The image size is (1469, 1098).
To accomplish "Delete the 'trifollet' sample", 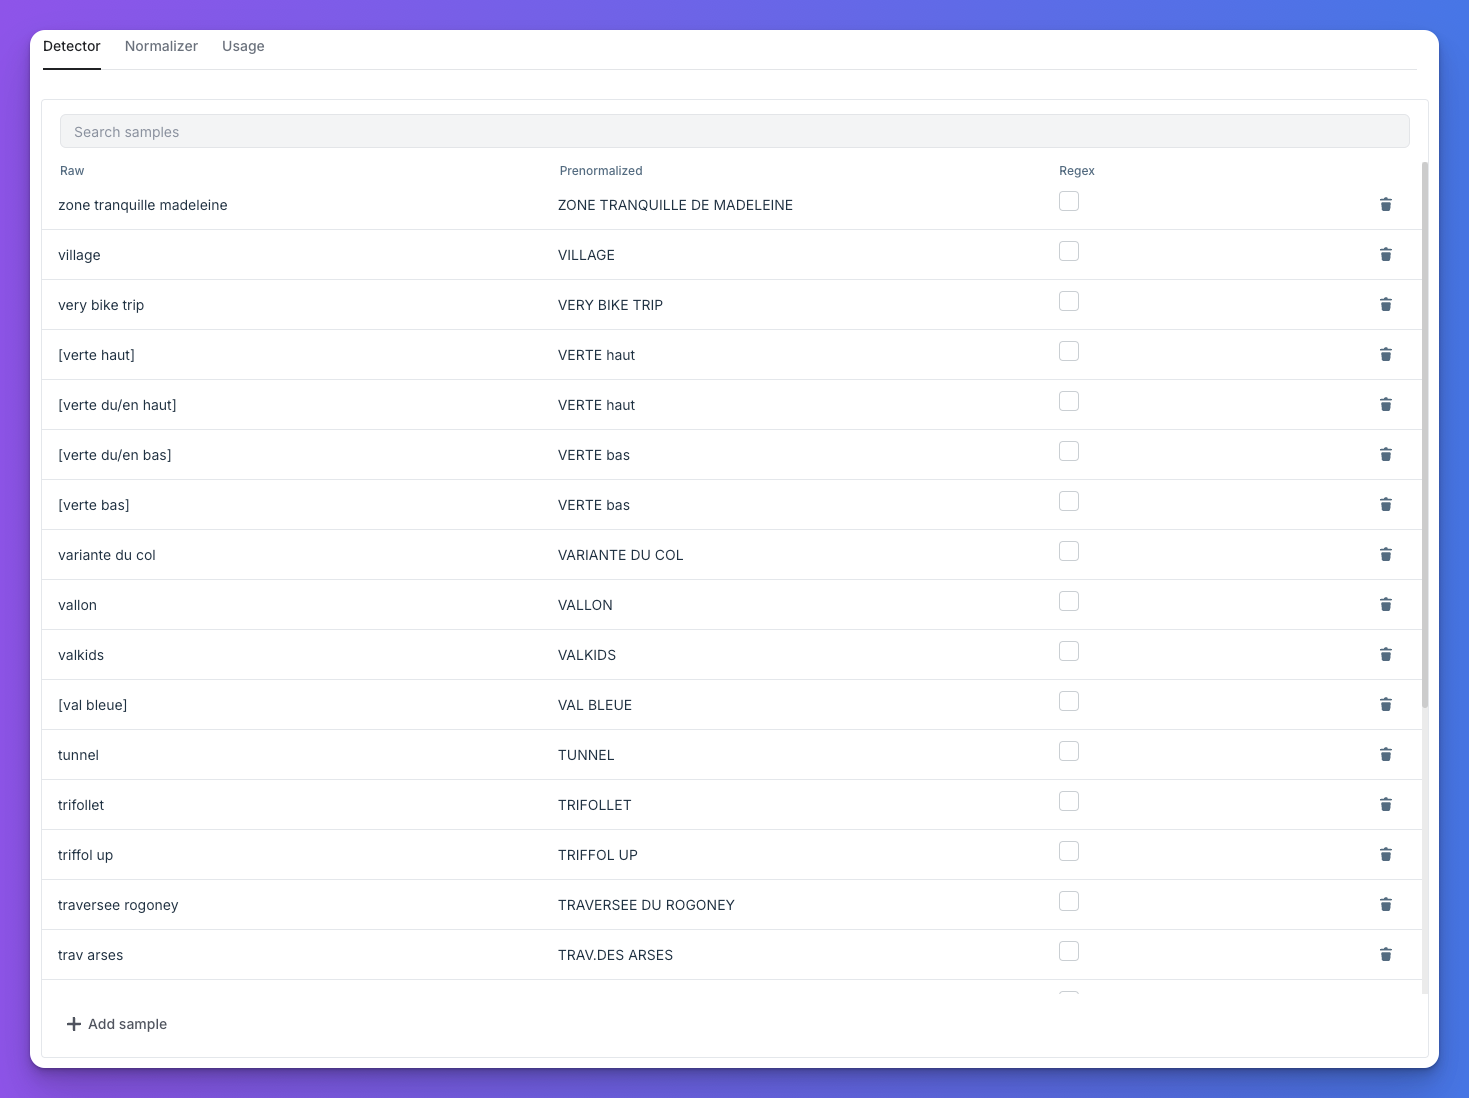I will coord(1386,804).
